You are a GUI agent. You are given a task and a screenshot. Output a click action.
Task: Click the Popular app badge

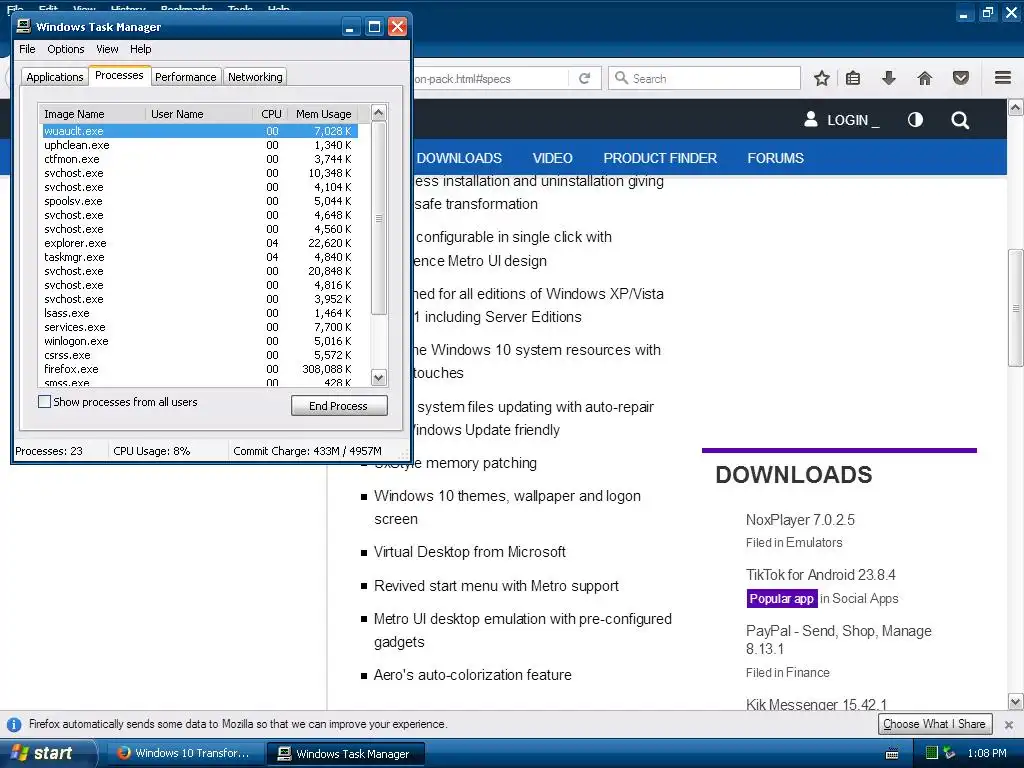click(x=782, y=598)
